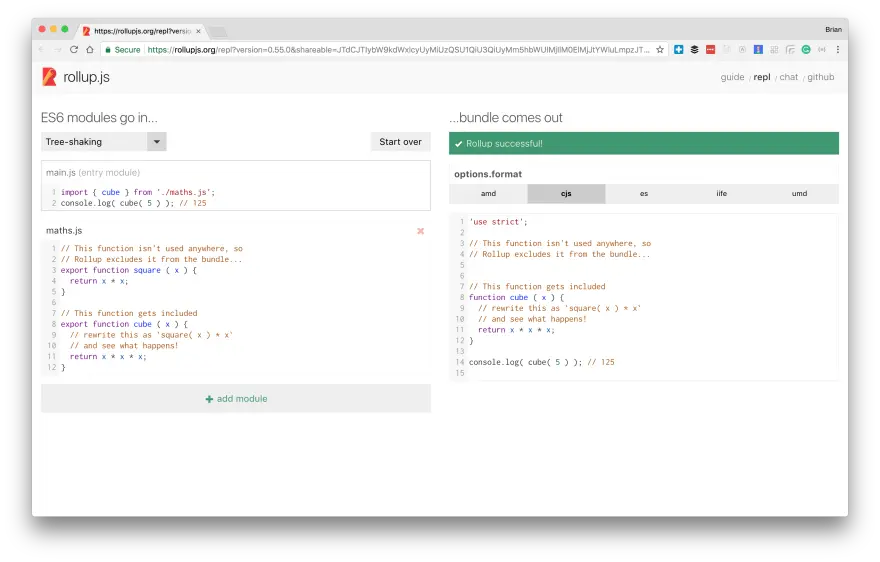Viewport: 880px width, 562px height.
Task: Open the repl link
Action: [x=762, y=77]
